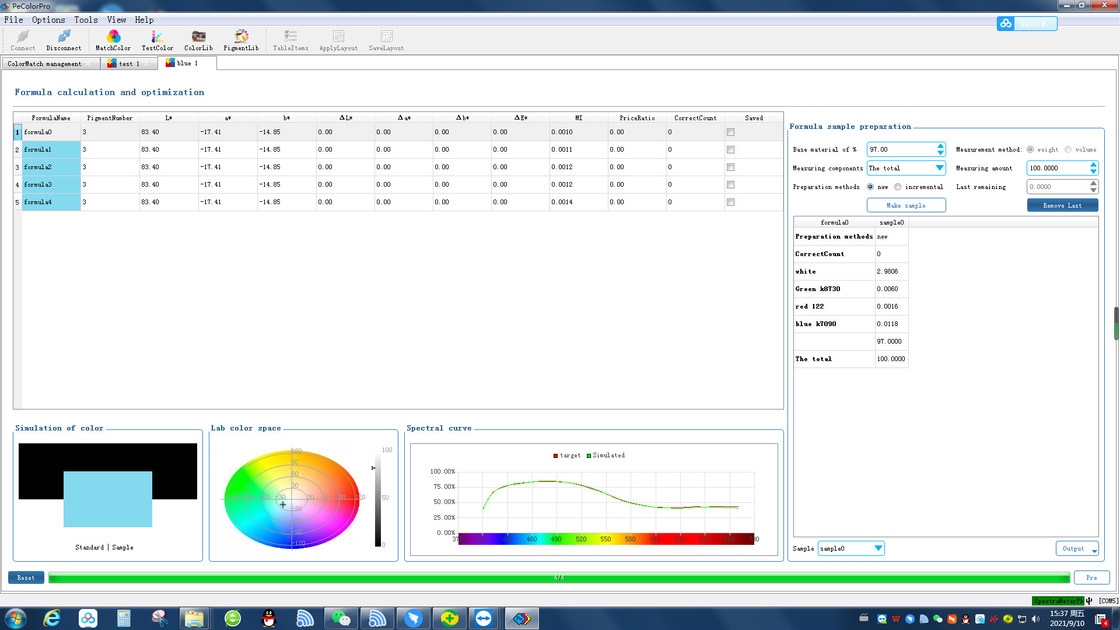
Task: Select the volume measurement method radio
Action: 1068,149
